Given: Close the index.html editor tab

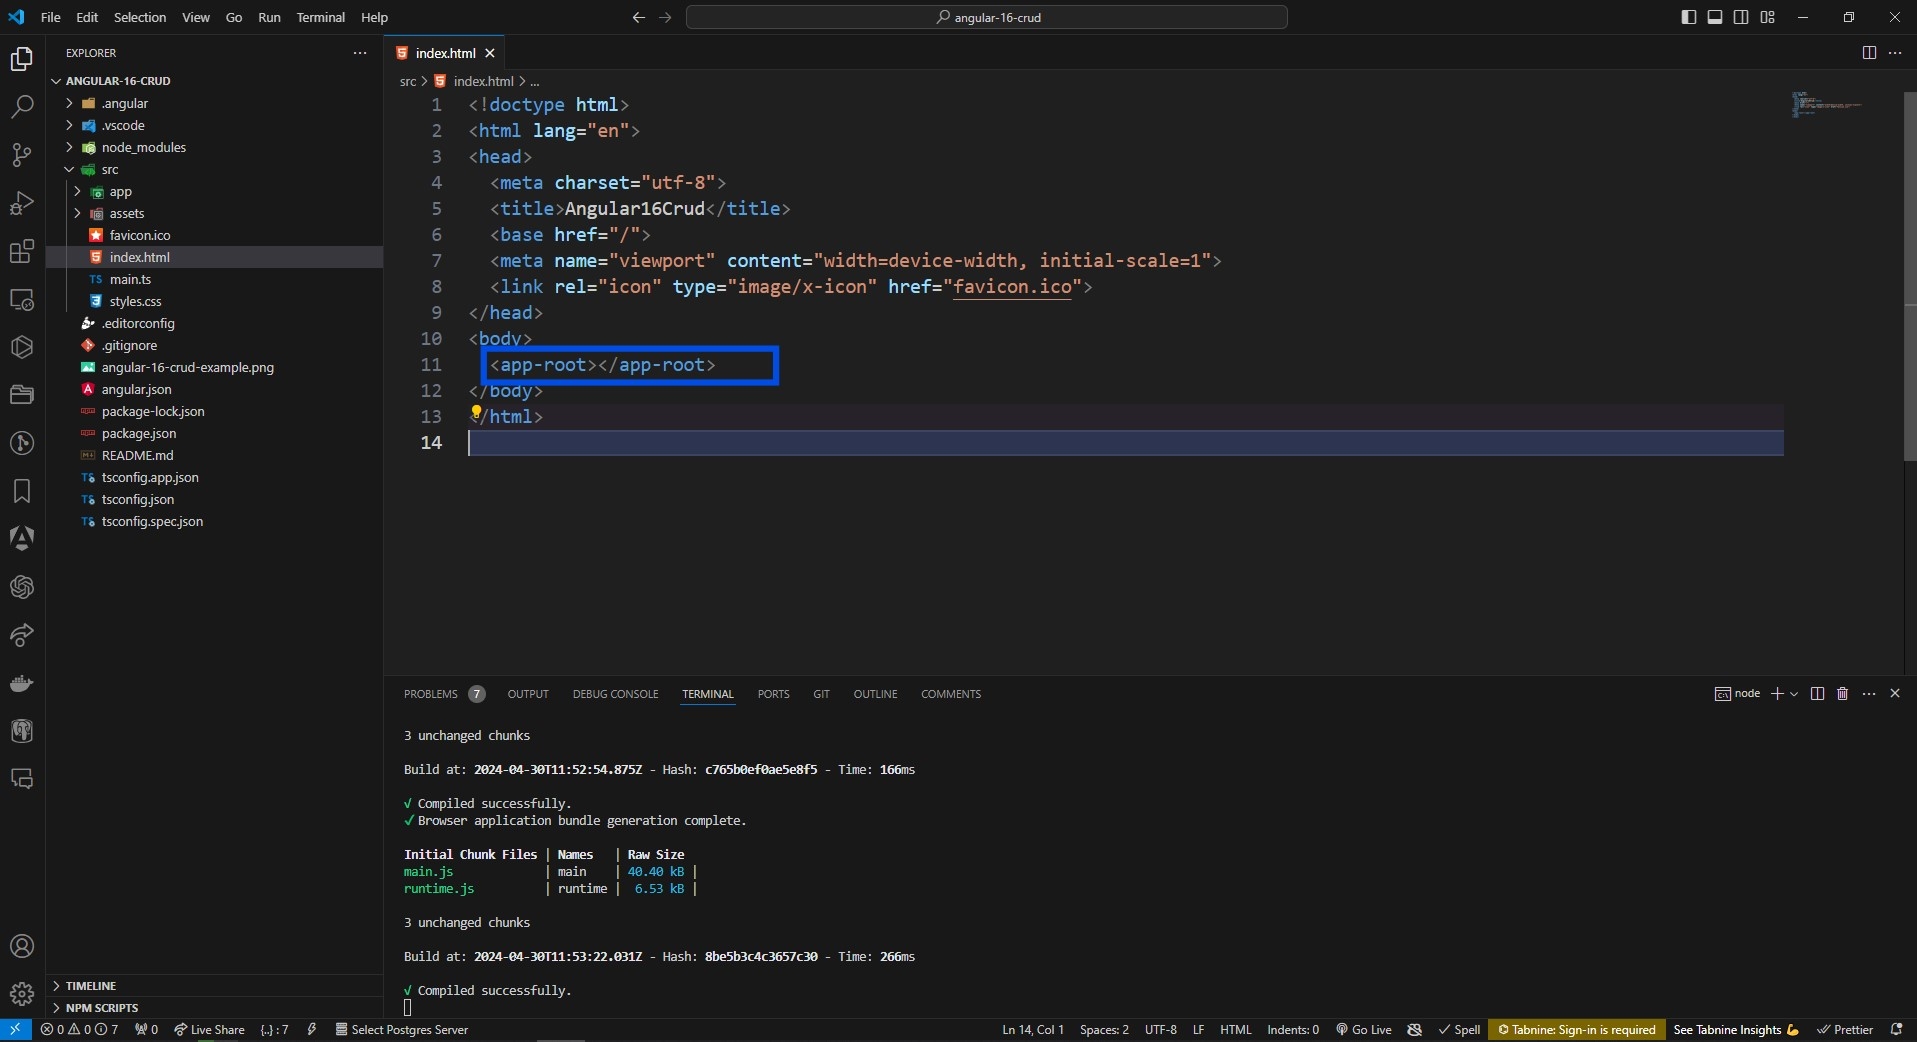Looking at the screenshot, I should [490, 53].
